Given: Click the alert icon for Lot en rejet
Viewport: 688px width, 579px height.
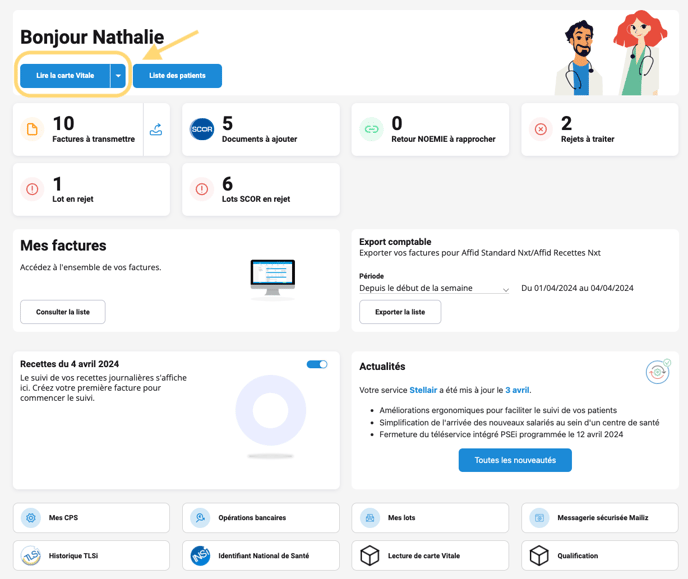Looking at the screenshot, I should coord(32,189).
